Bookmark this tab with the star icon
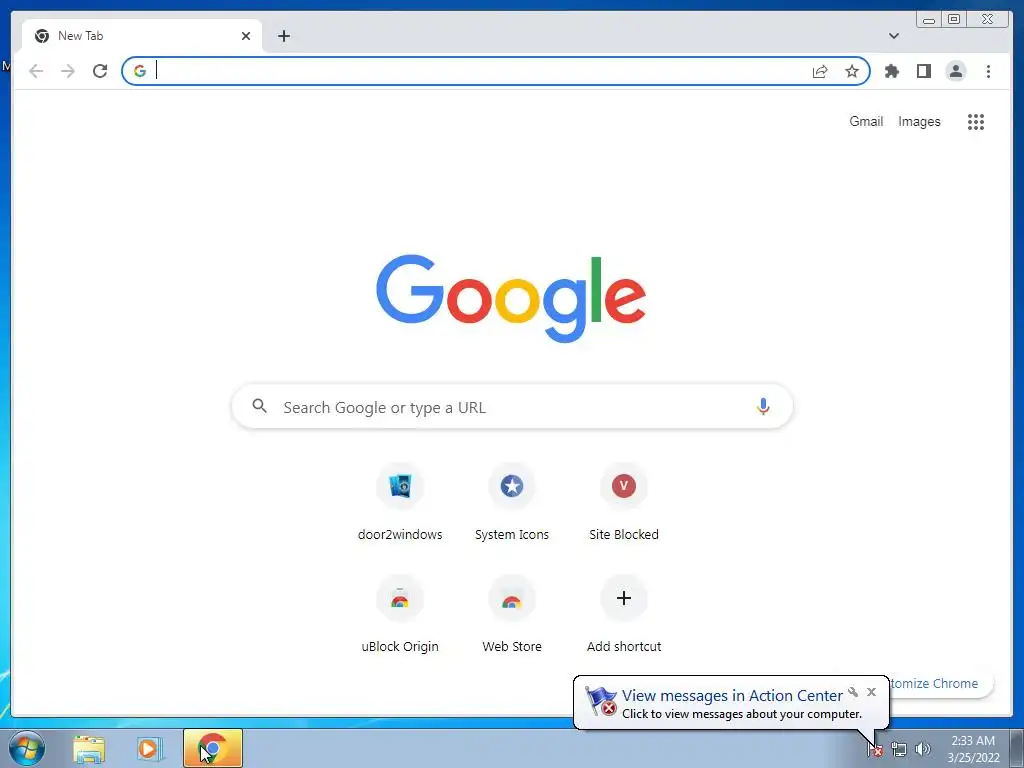The width and height of the screenshot is (1024, 768). coord(852,71)
